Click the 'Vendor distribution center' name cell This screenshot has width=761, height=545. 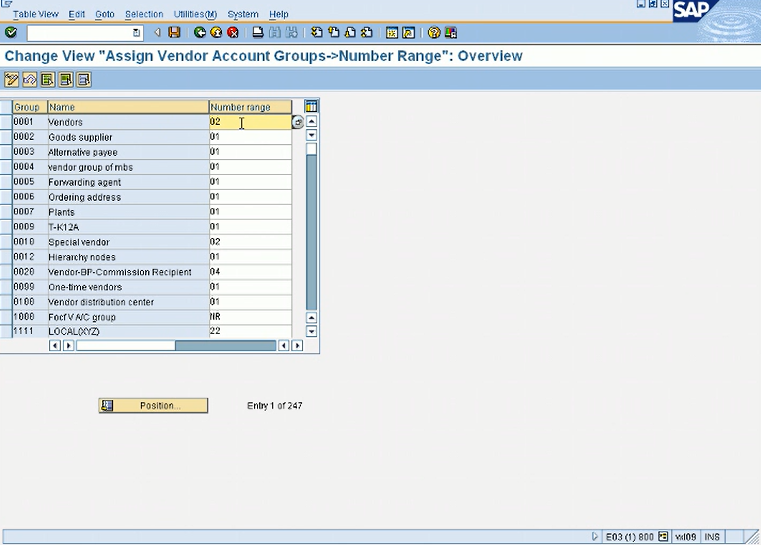(x=128, y=302)
